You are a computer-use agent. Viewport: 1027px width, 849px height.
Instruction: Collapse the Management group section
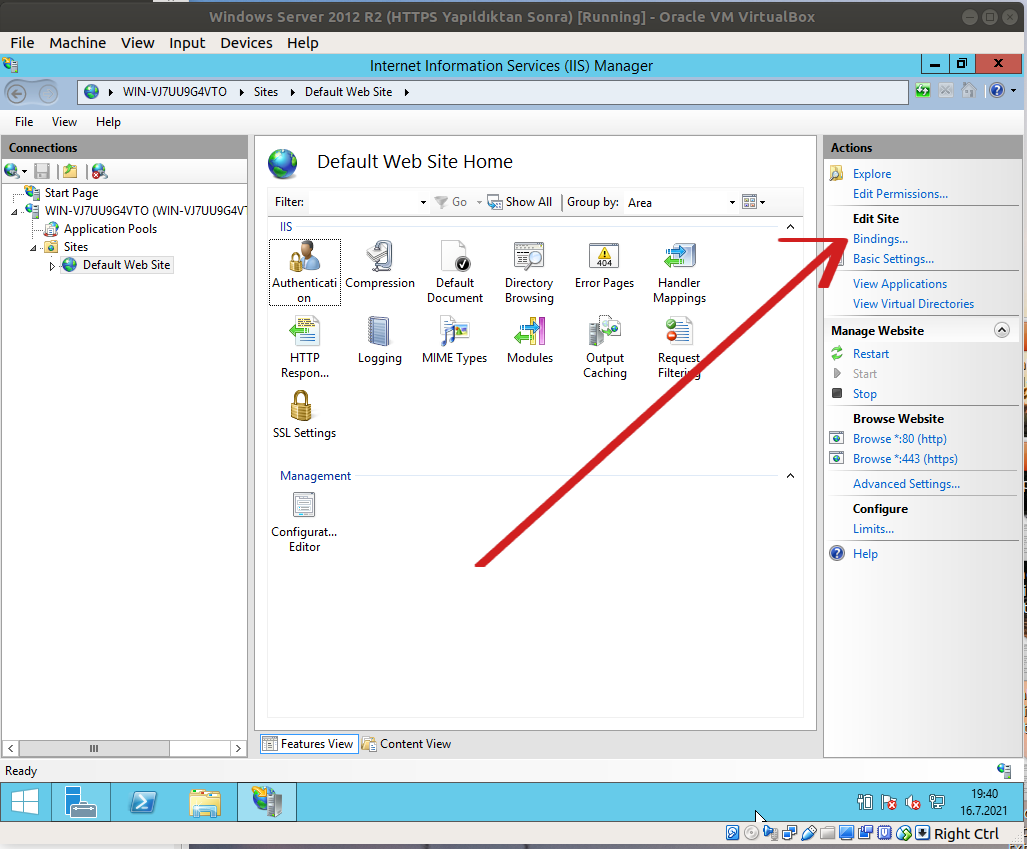(x=791, y=476)
